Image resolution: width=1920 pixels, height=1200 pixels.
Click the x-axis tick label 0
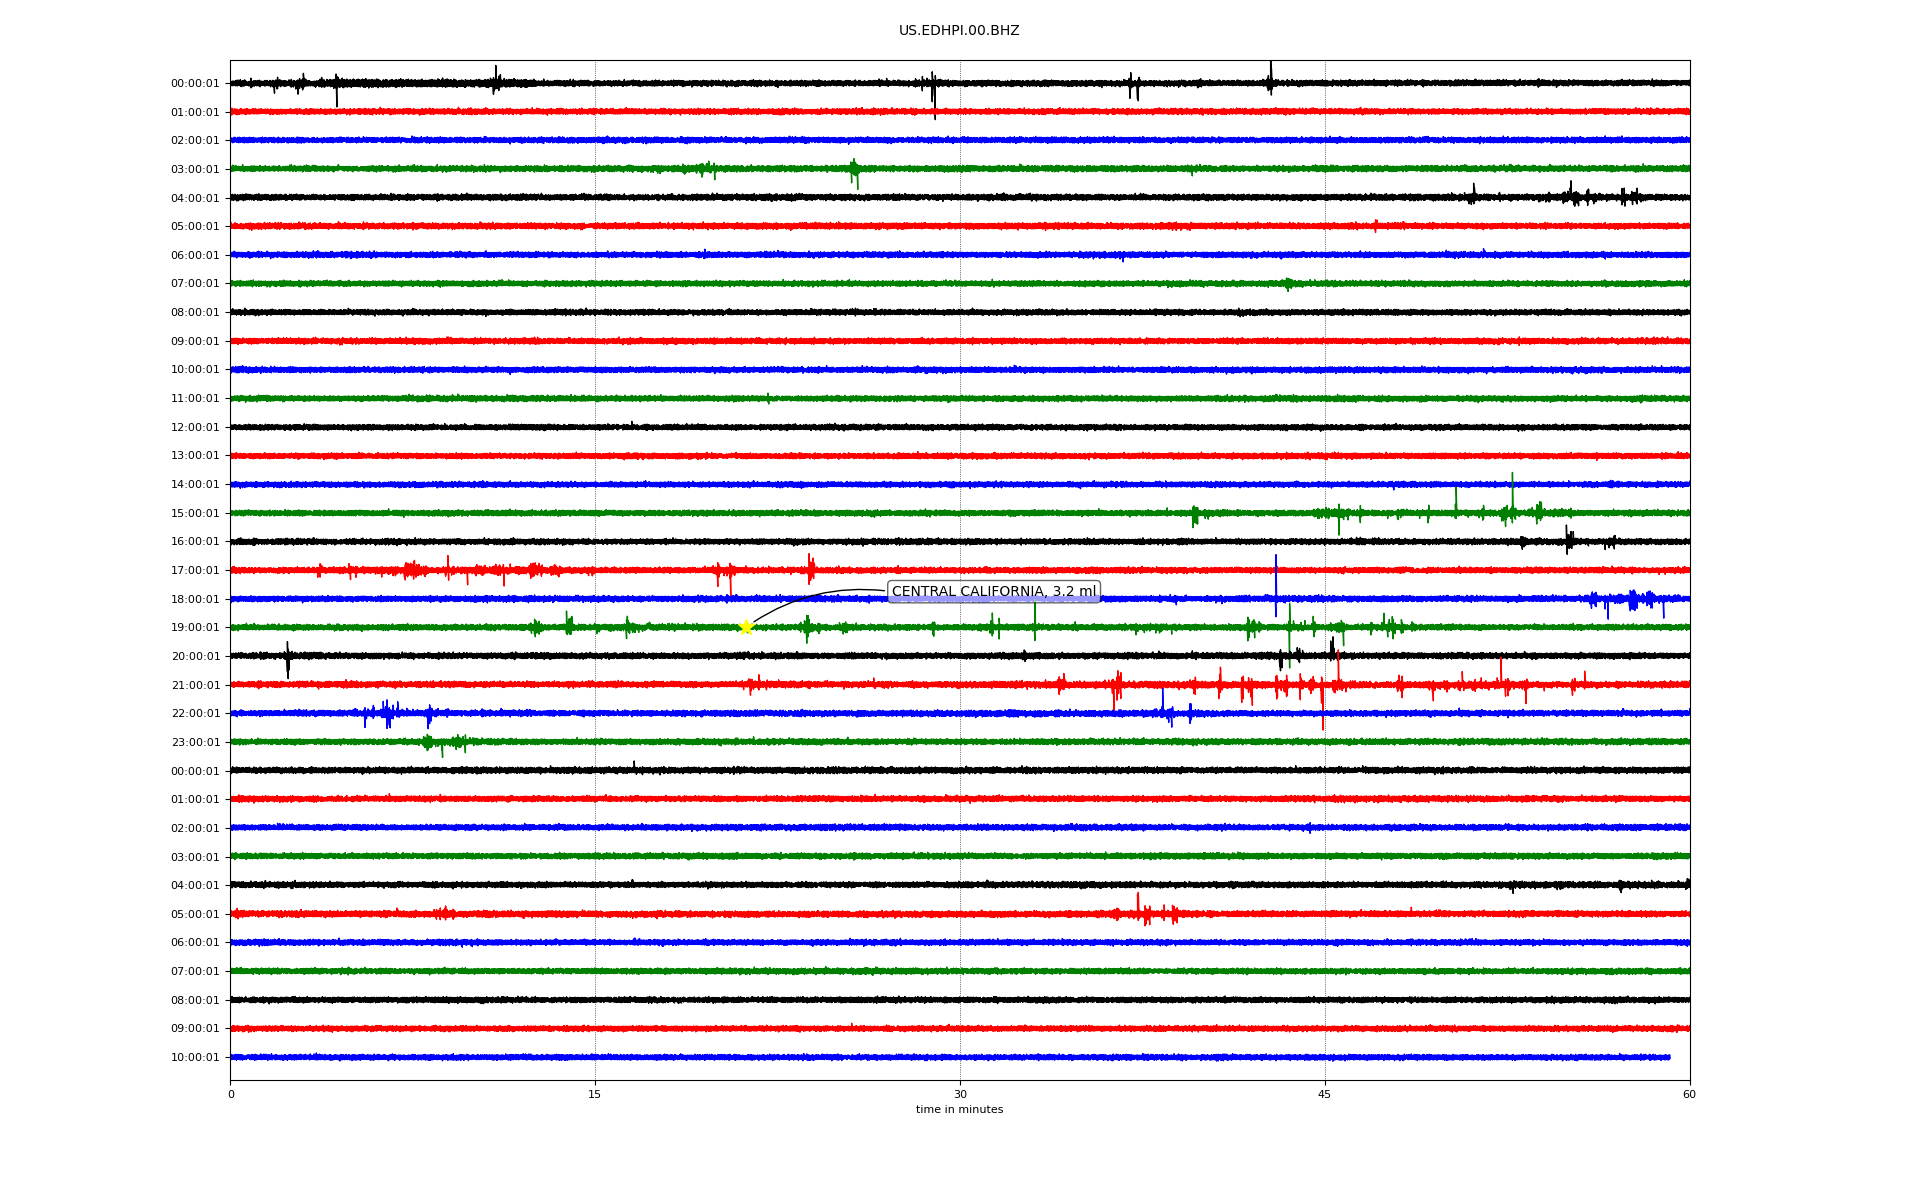click(231, 1094)
